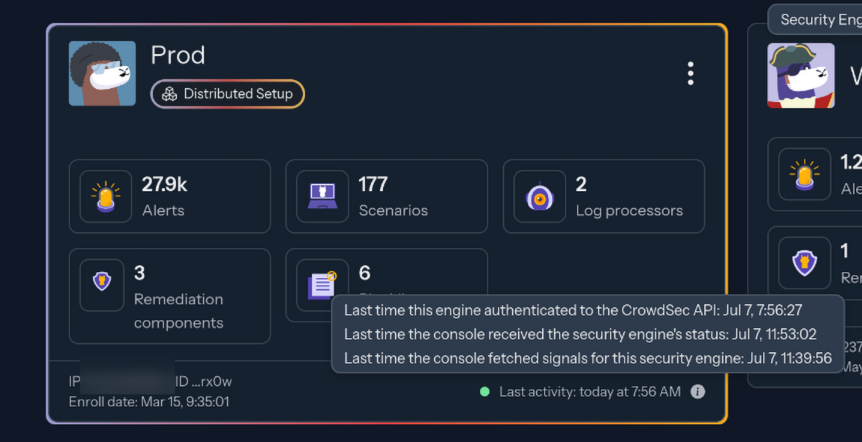Click the Last activity timestamp text
Screen dimensions: 862x442
tap(589, 392)
